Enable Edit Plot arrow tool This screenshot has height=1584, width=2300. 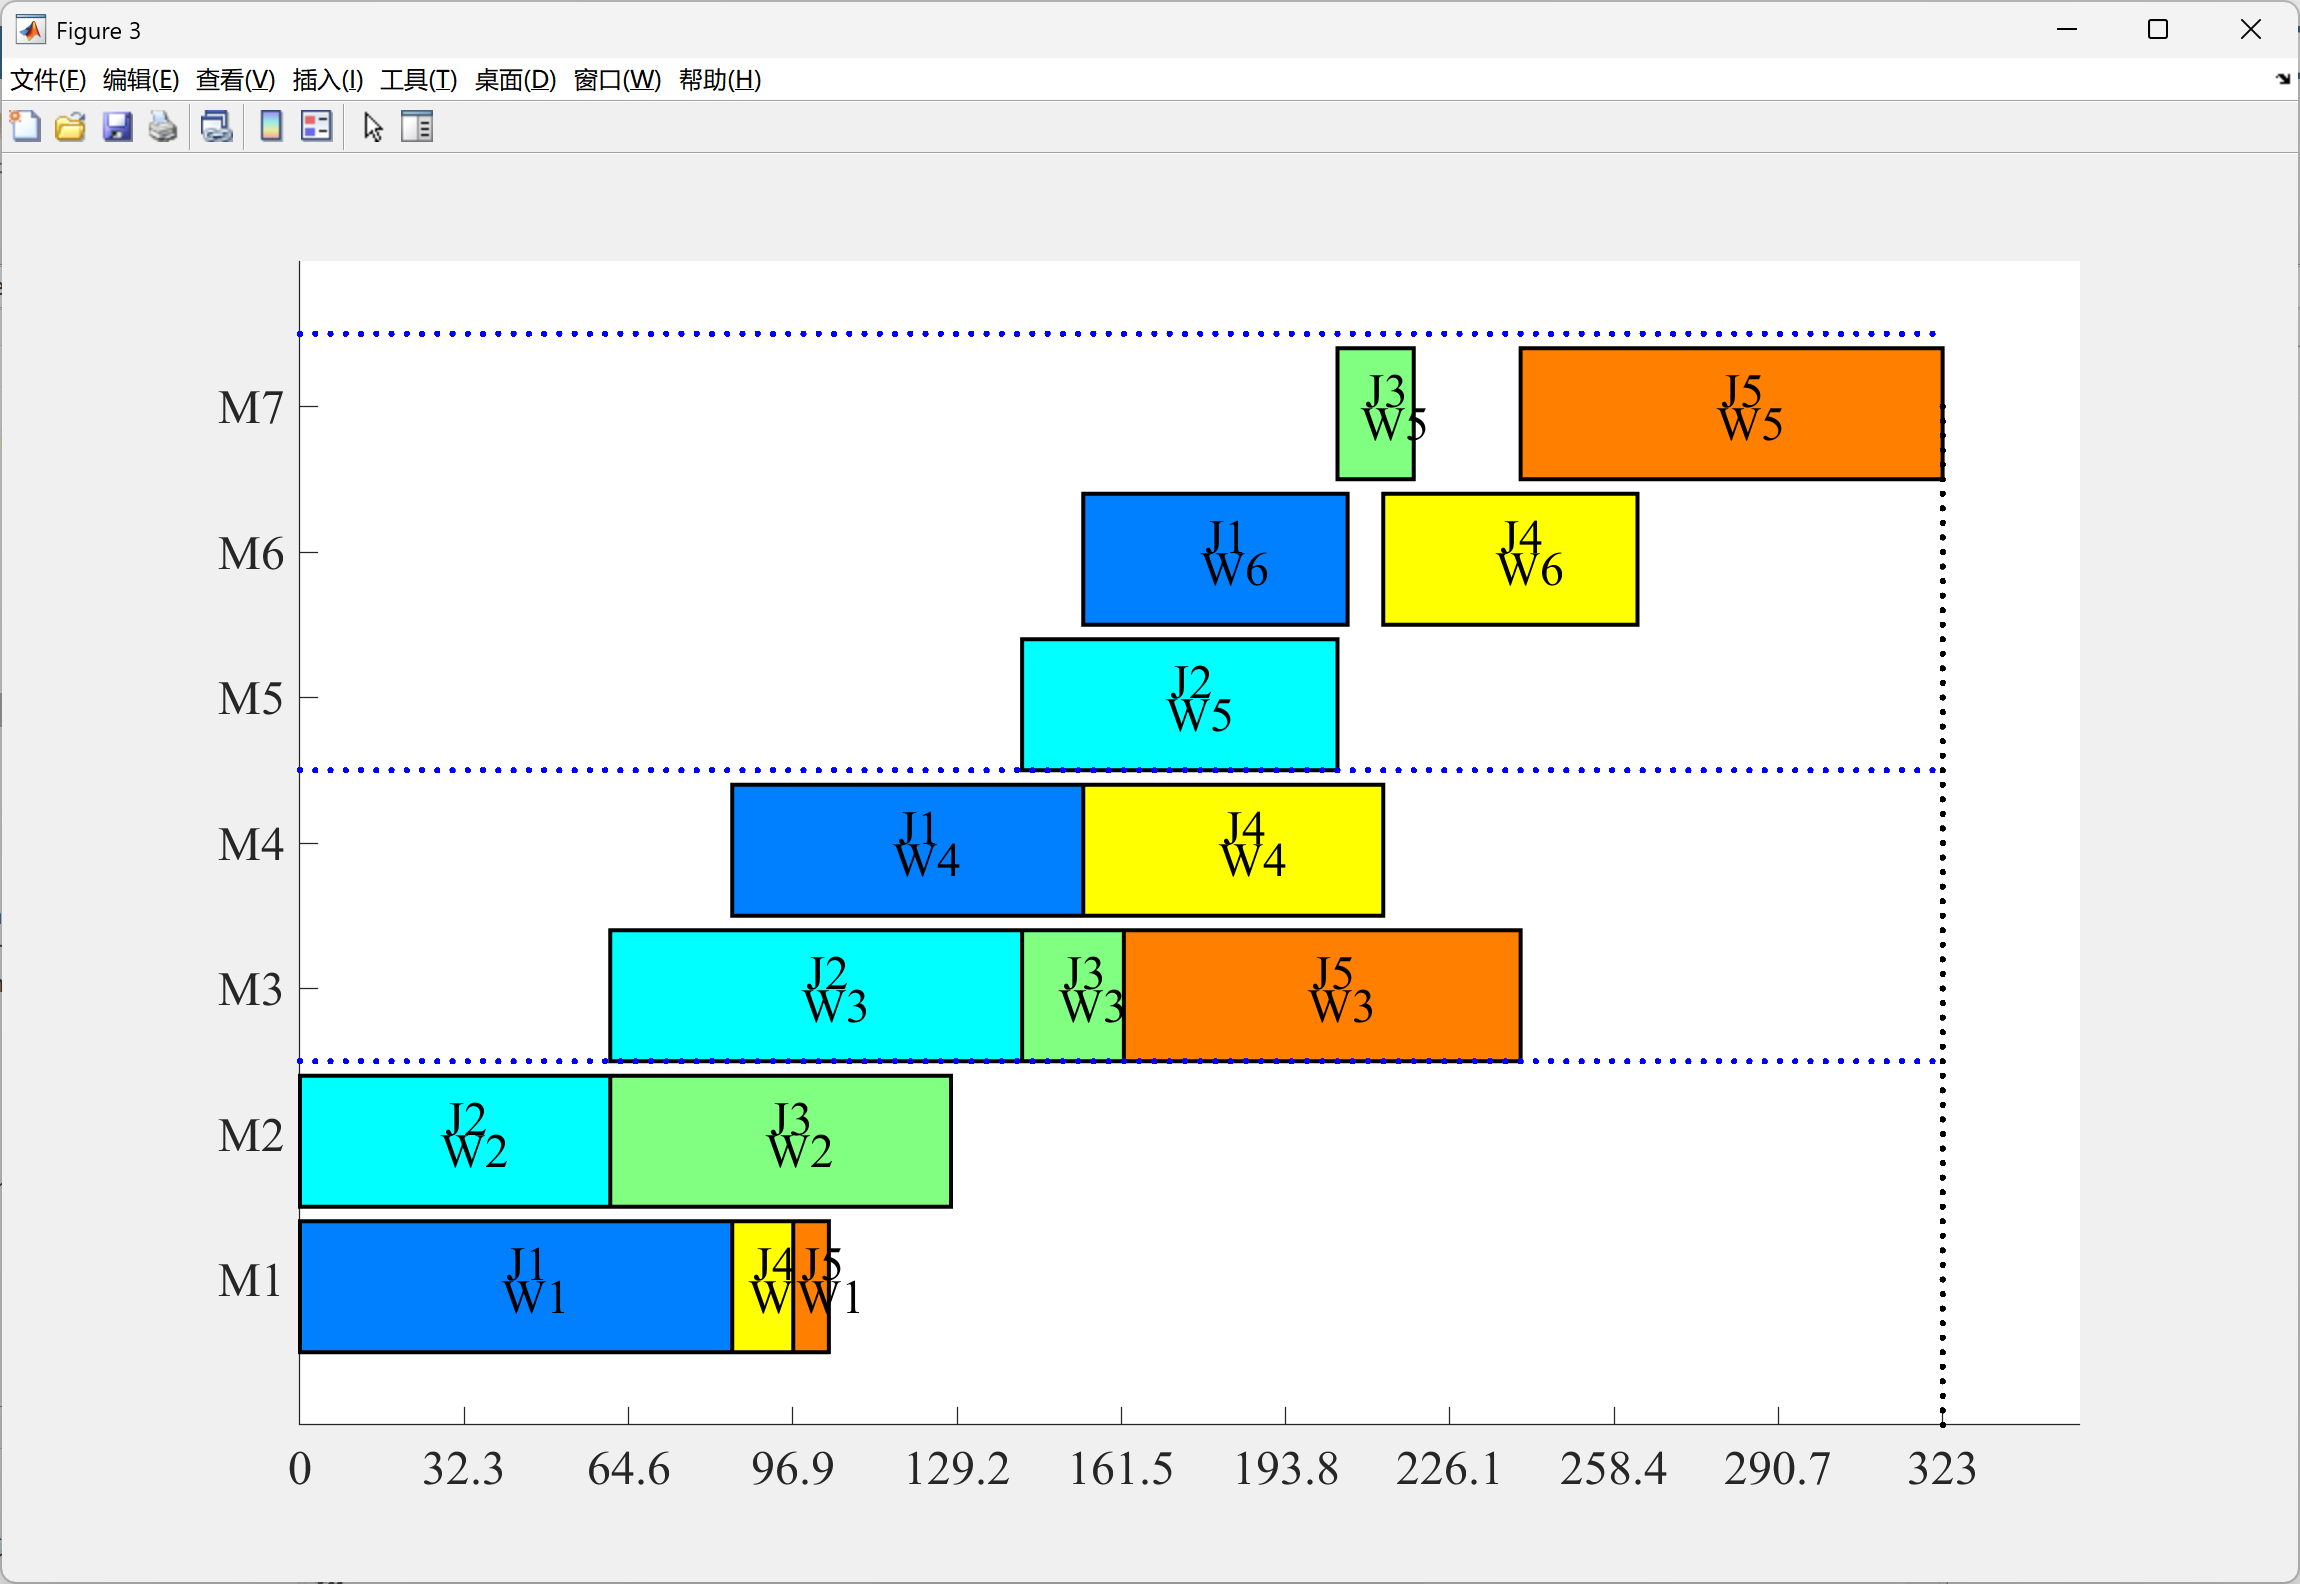373,127
